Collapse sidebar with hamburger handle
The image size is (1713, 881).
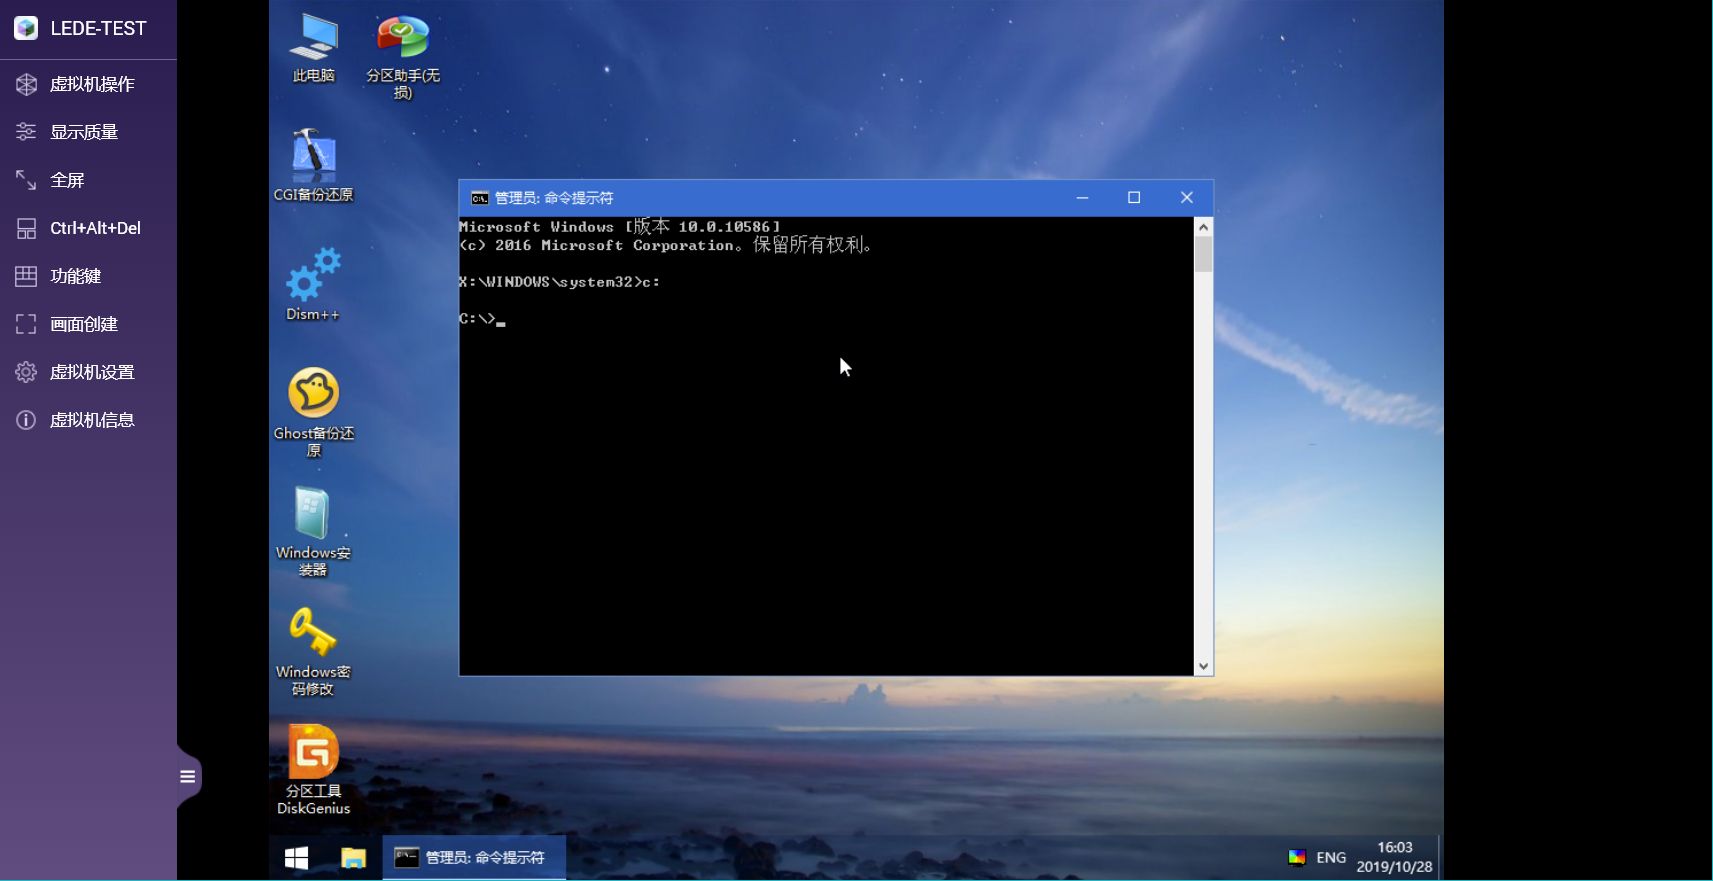188,776
